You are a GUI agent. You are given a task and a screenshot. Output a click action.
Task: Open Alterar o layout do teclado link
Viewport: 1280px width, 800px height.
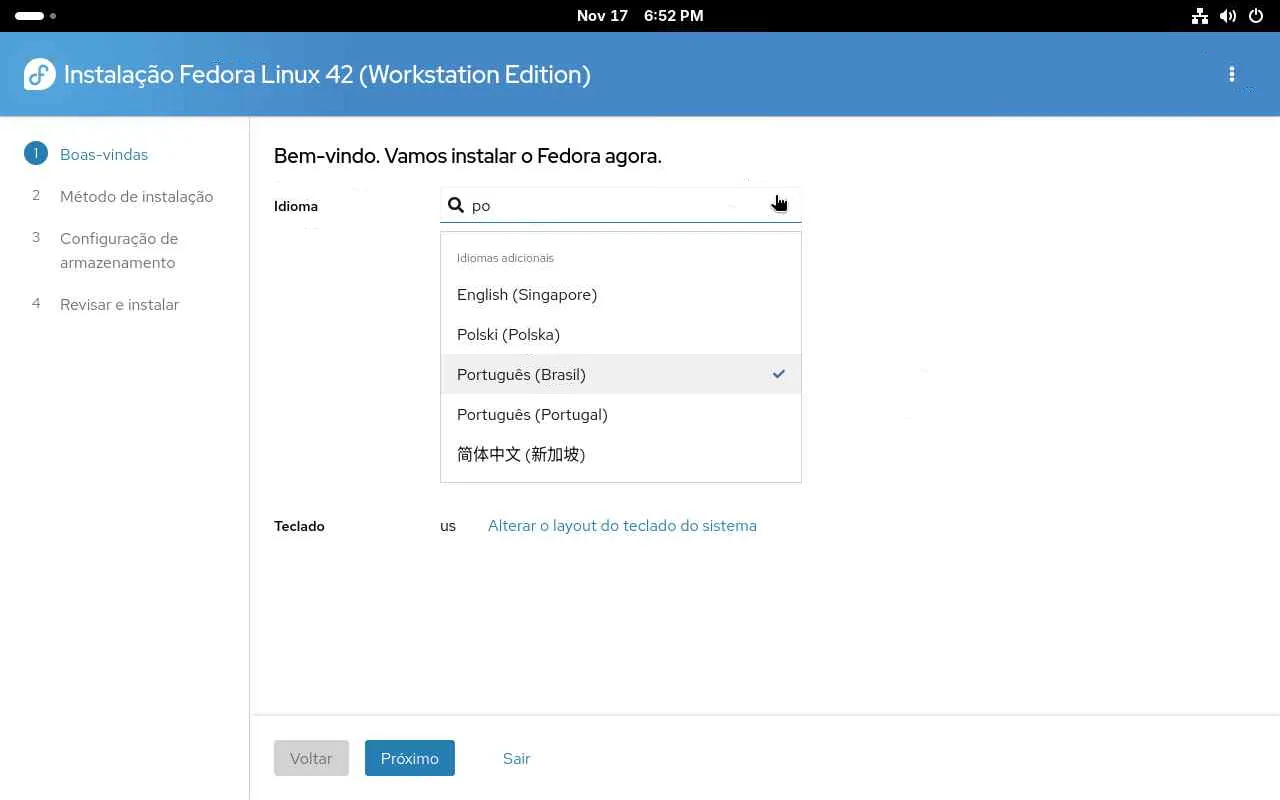coord(622,526)
